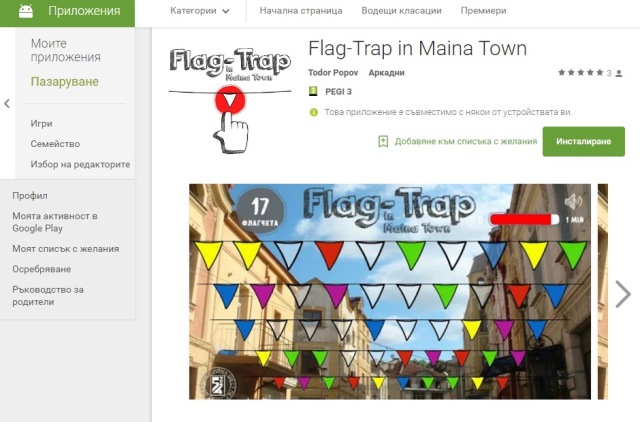640x422 pixels.
Task: Click the five-star rating display
Action: [580, 73]
